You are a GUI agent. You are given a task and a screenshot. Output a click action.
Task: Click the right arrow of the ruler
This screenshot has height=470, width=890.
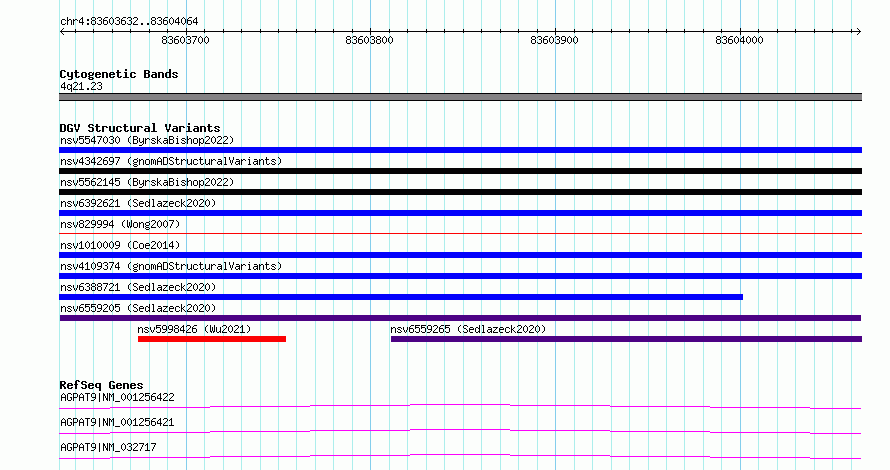[859, 32]
